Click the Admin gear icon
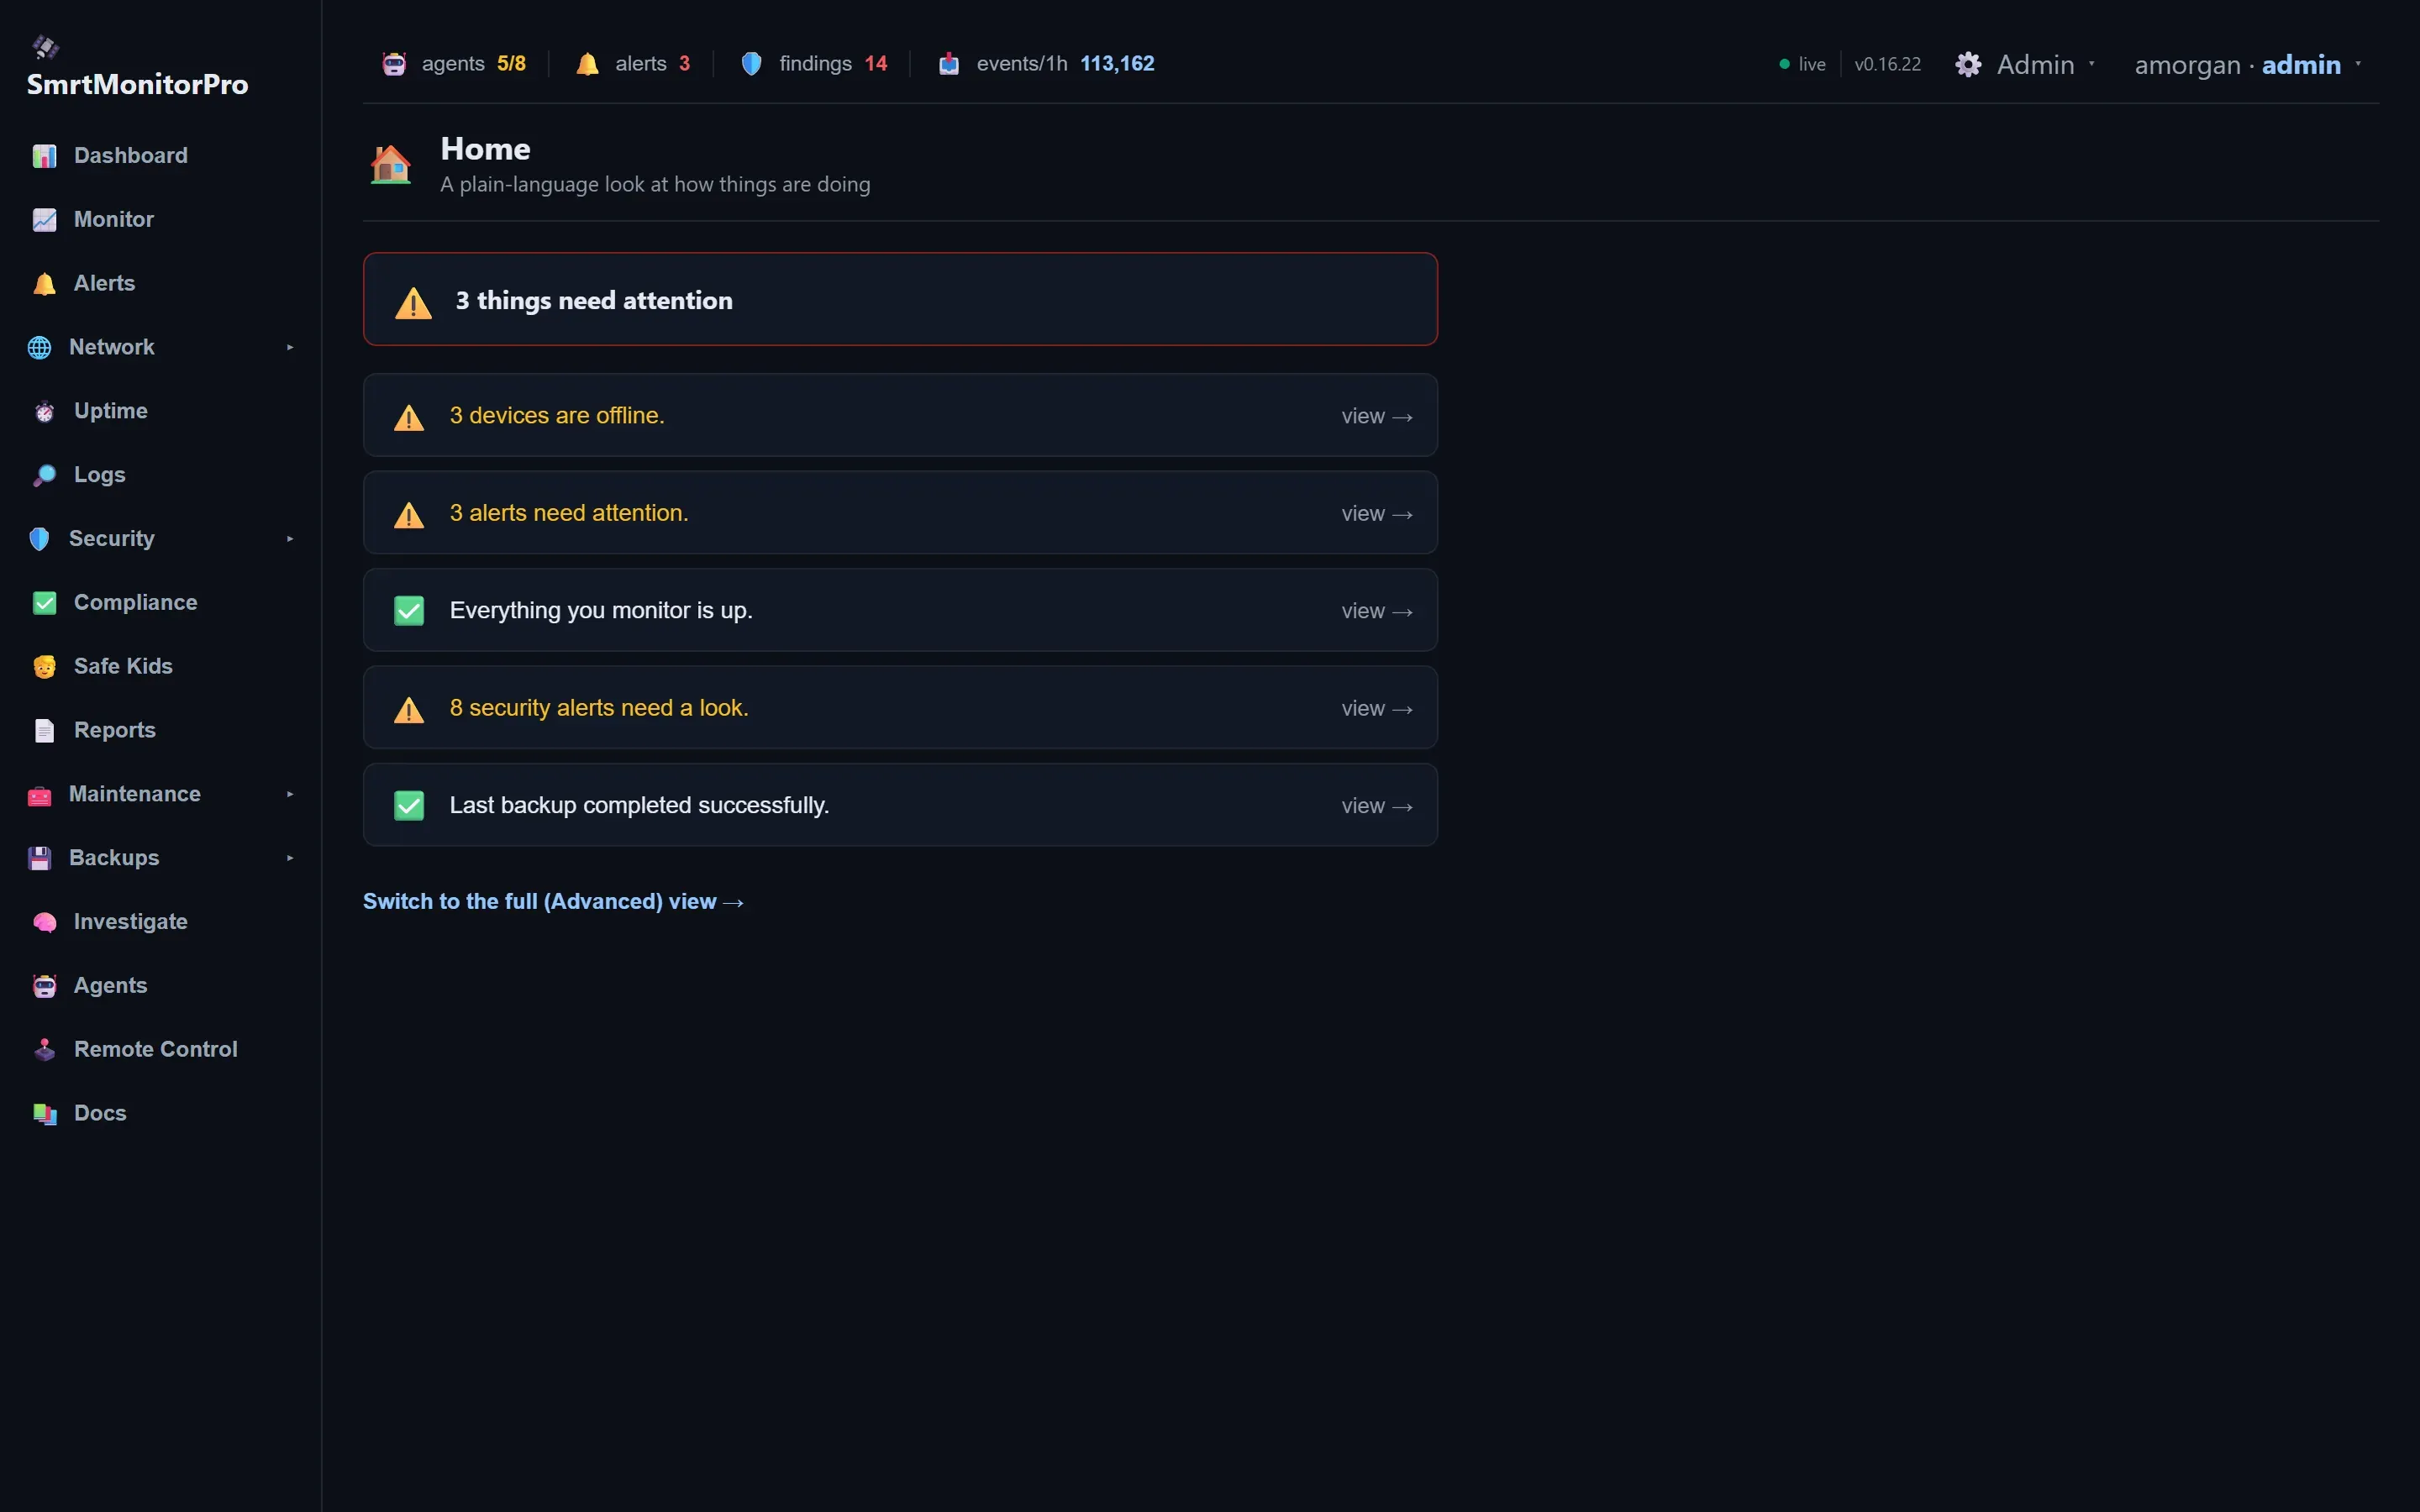The width and height of the screenshot is (2420, 1512). [x=1968, y=65]
